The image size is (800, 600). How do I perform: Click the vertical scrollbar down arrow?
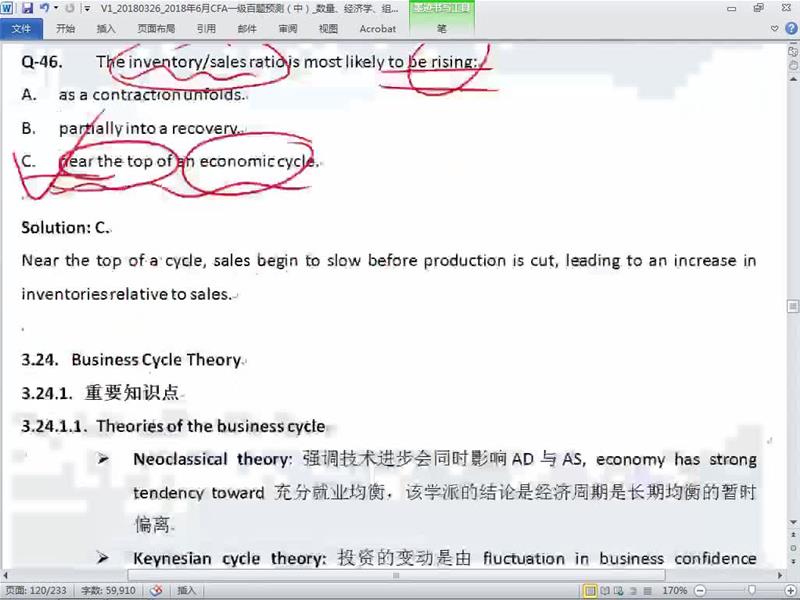(x=793, y=522)
